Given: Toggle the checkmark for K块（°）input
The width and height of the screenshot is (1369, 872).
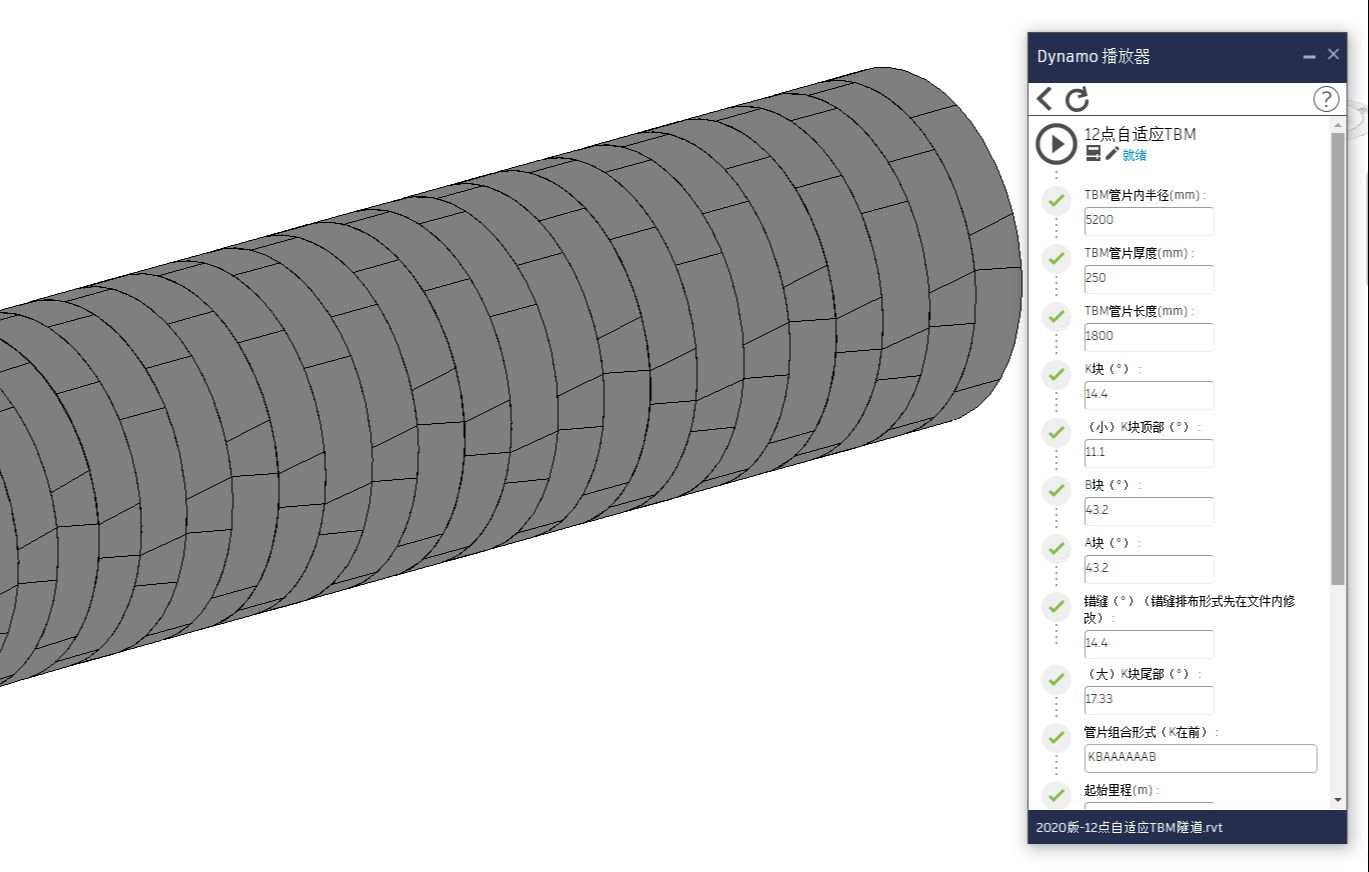Looking at the screenshot, I should coord(1056,375).
